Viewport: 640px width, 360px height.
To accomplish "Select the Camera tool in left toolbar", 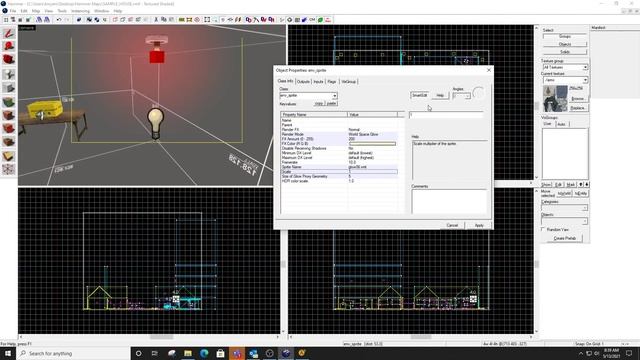I will coord(9,60).
